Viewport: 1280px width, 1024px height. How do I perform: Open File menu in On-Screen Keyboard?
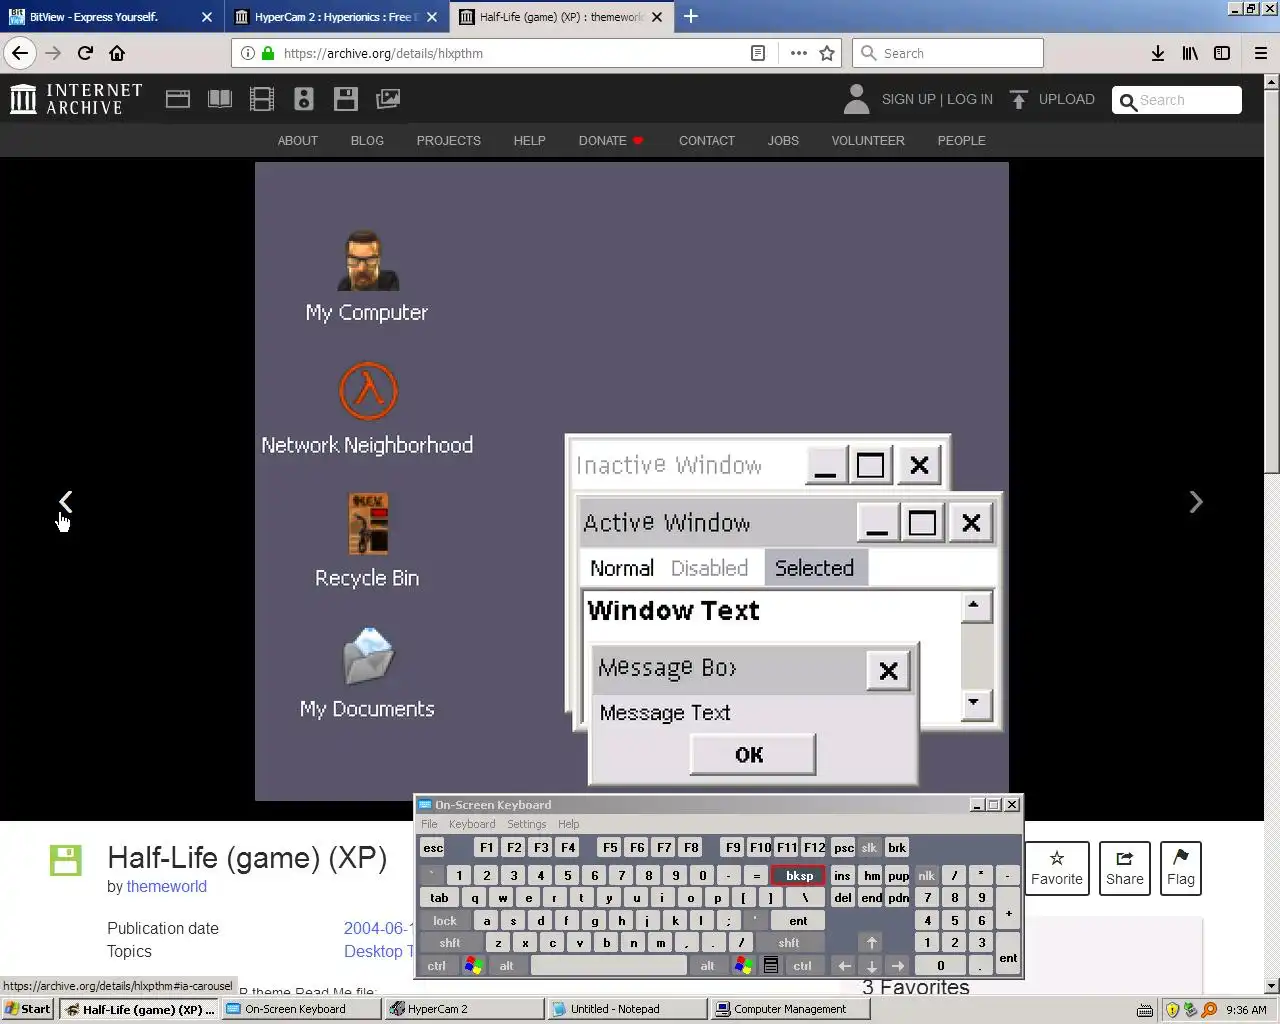430,824
